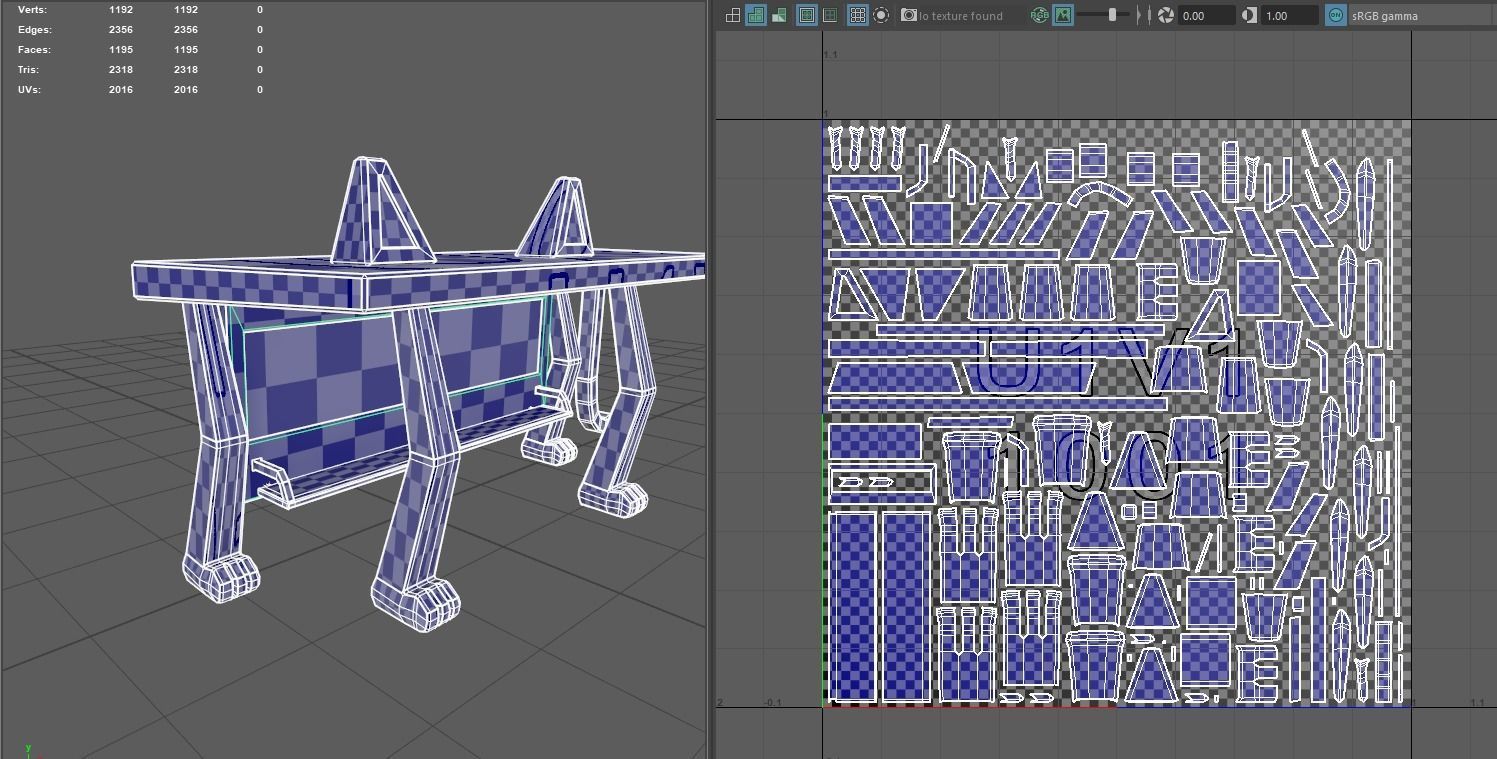Image resolution: width=1497 pixels, height=759 pixels.
Task: Click the gamma contrast icon
Action: pos(1250,15)
